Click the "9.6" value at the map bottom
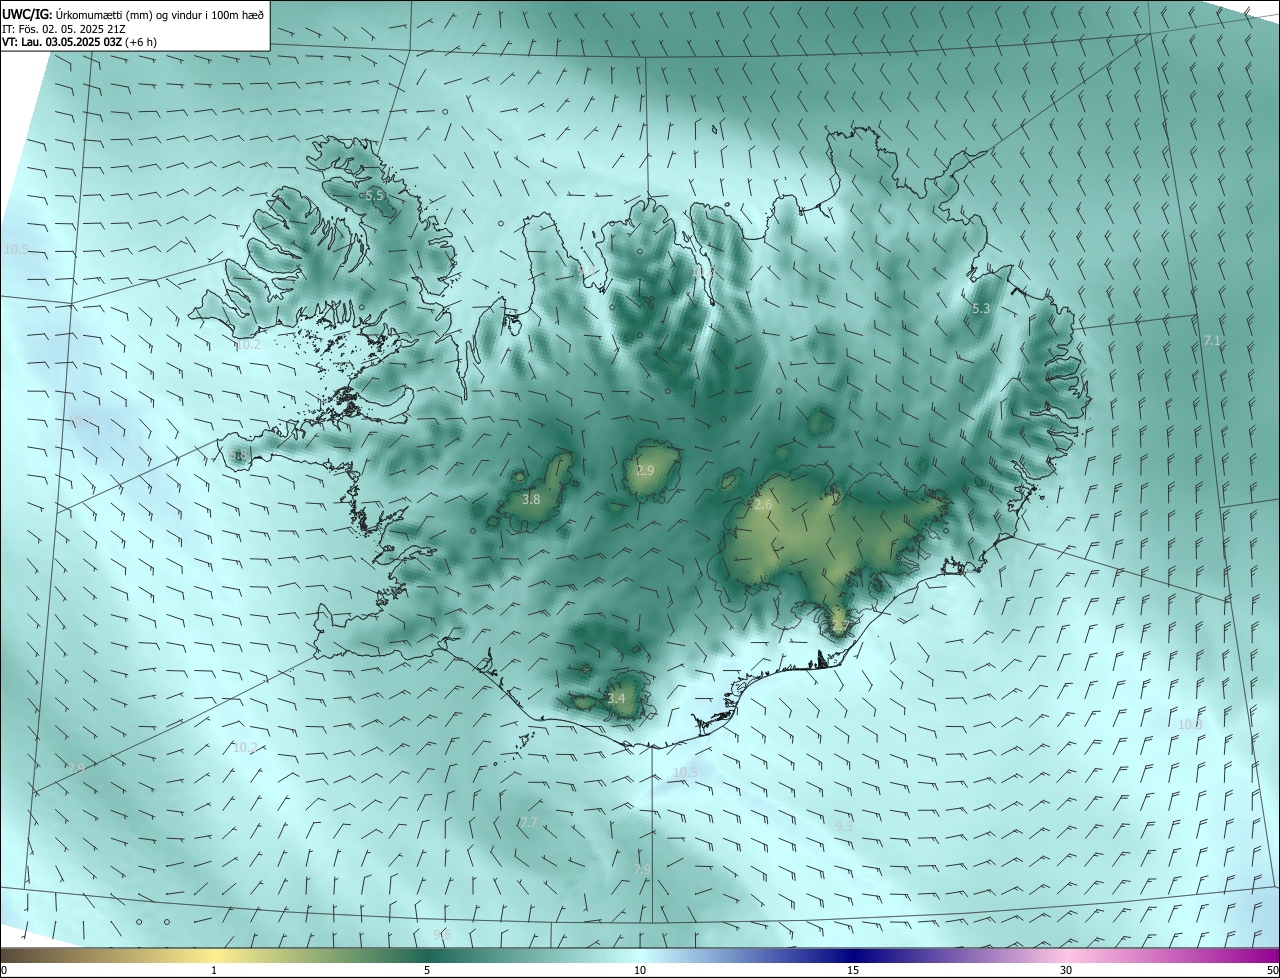This screenshot has height=978, width=1280. [x=443, y=934]
